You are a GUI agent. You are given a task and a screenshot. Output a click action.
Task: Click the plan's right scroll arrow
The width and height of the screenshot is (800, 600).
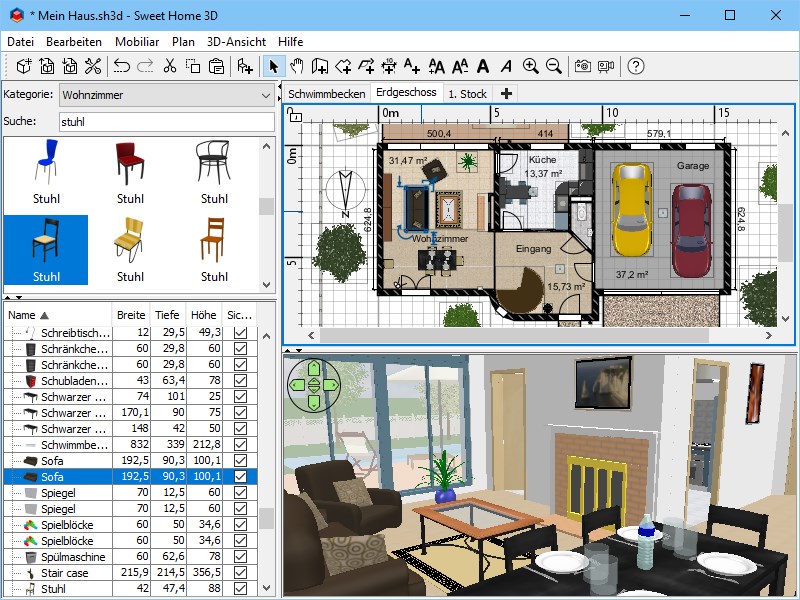(768, 335)
